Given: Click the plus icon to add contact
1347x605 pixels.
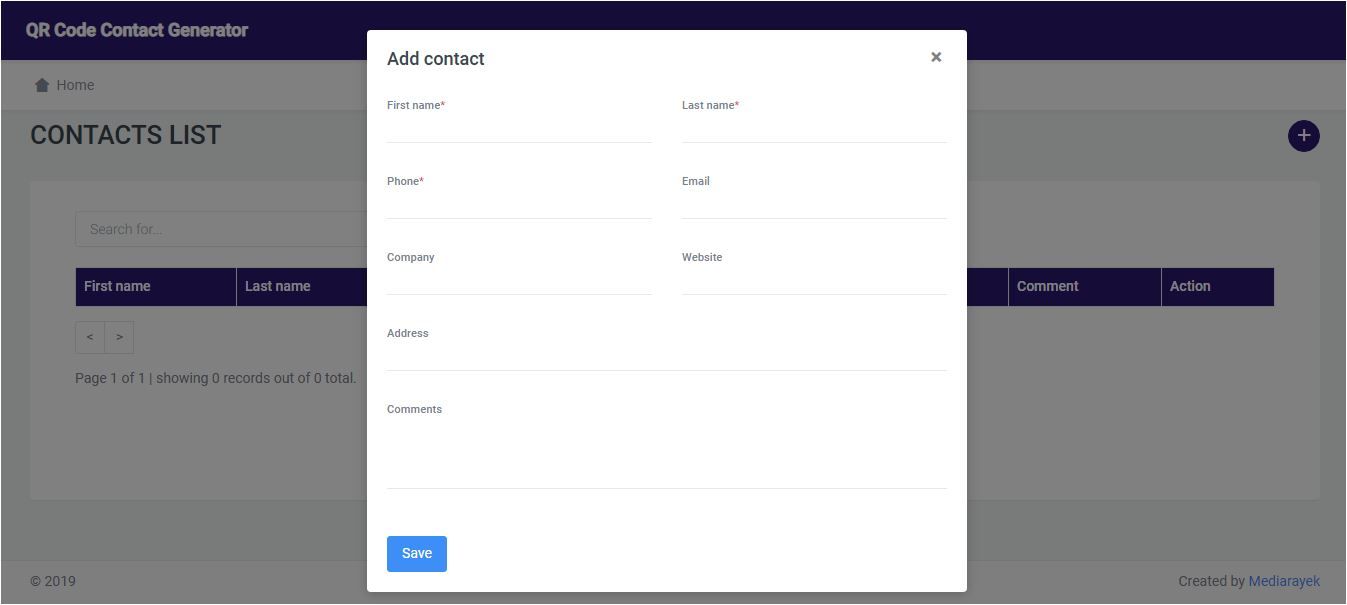Looking at the screenshot, I should [x=1303, y=136].
